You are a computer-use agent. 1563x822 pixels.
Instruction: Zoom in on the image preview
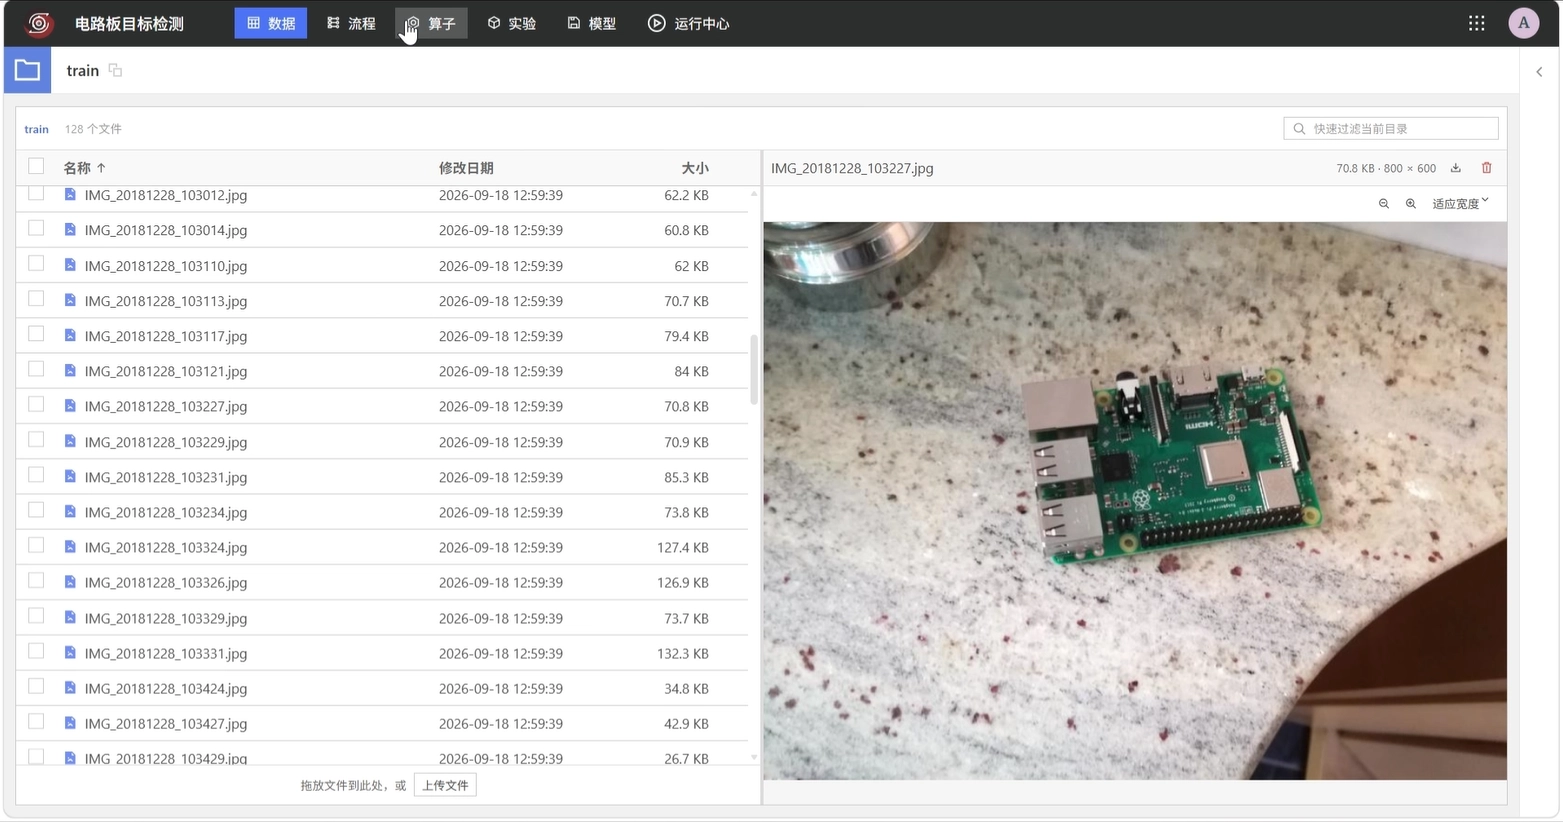1411,204
